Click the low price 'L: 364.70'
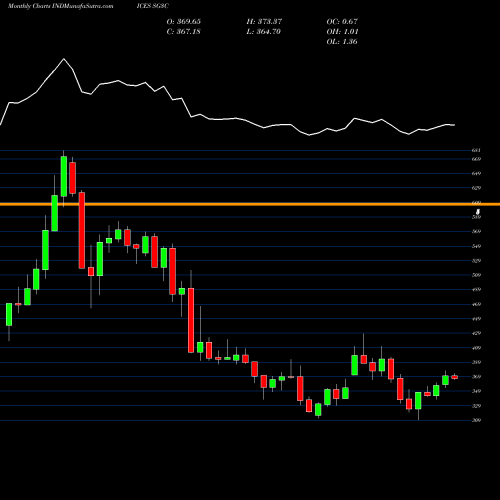 point(264,32)
